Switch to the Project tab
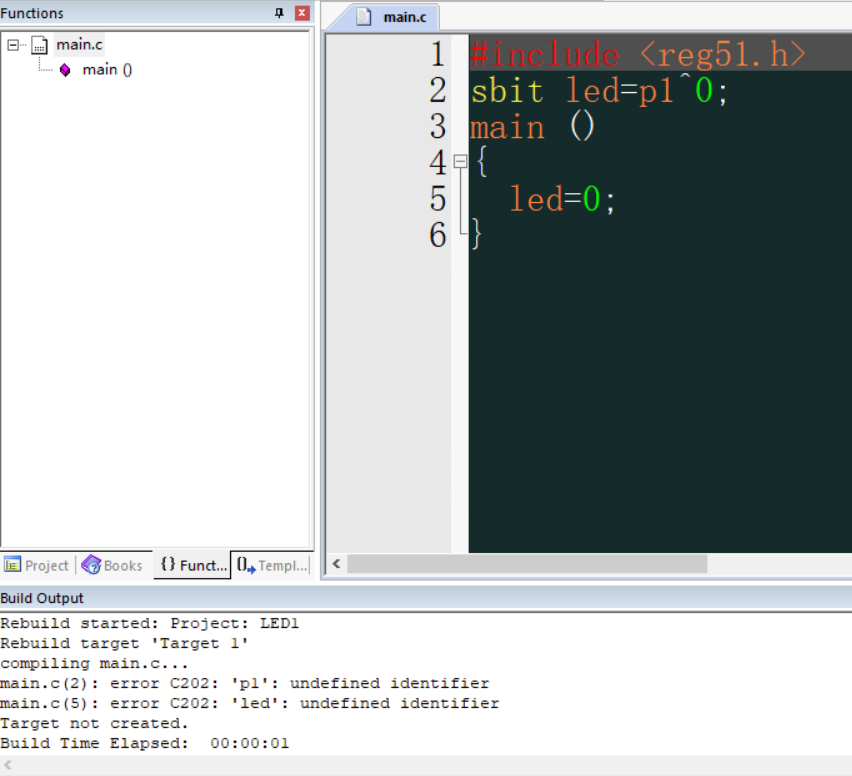 pyautogui.click(x=37, y=566)
